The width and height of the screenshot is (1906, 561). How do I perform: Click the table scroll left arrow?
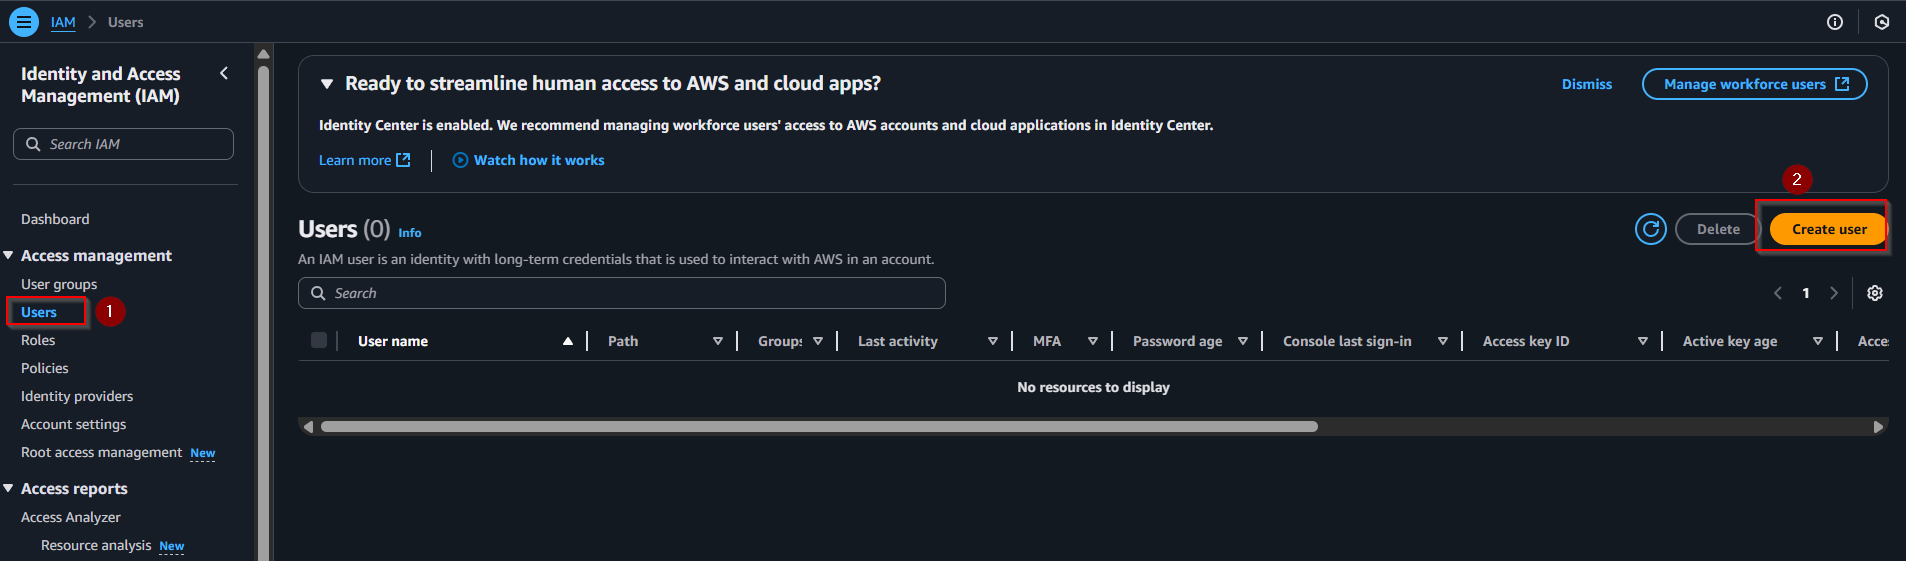click(x=308, y=427)
